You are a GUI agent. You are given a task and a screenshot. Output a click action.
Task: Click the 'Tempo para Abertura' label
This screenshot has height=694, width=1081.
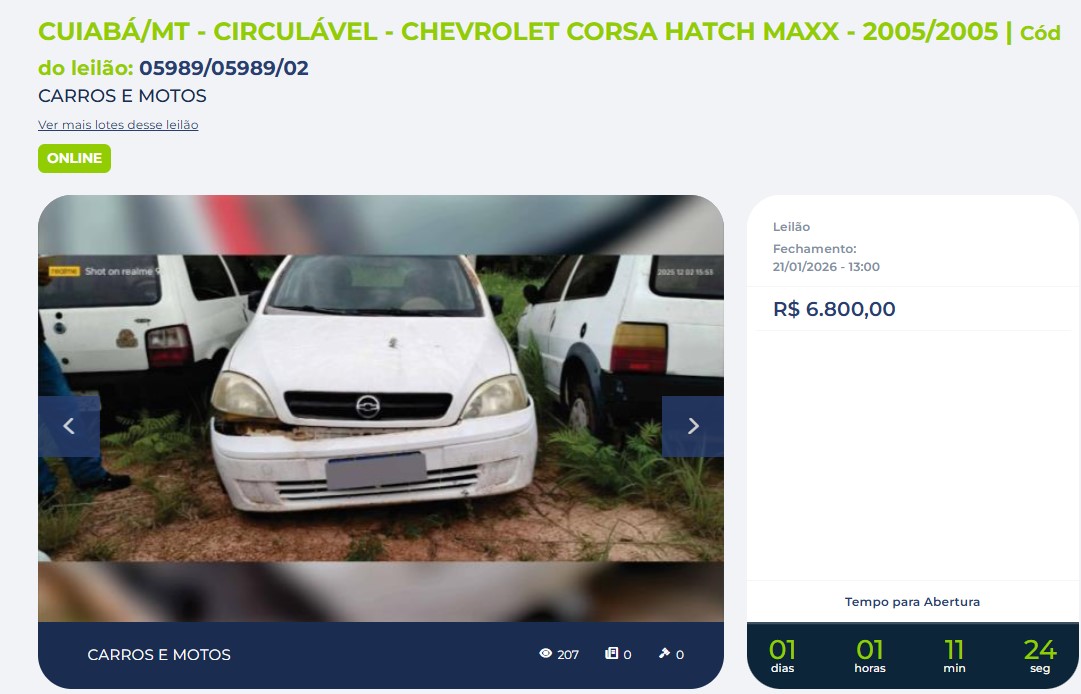pyautogui.click(x=912, y=602)
